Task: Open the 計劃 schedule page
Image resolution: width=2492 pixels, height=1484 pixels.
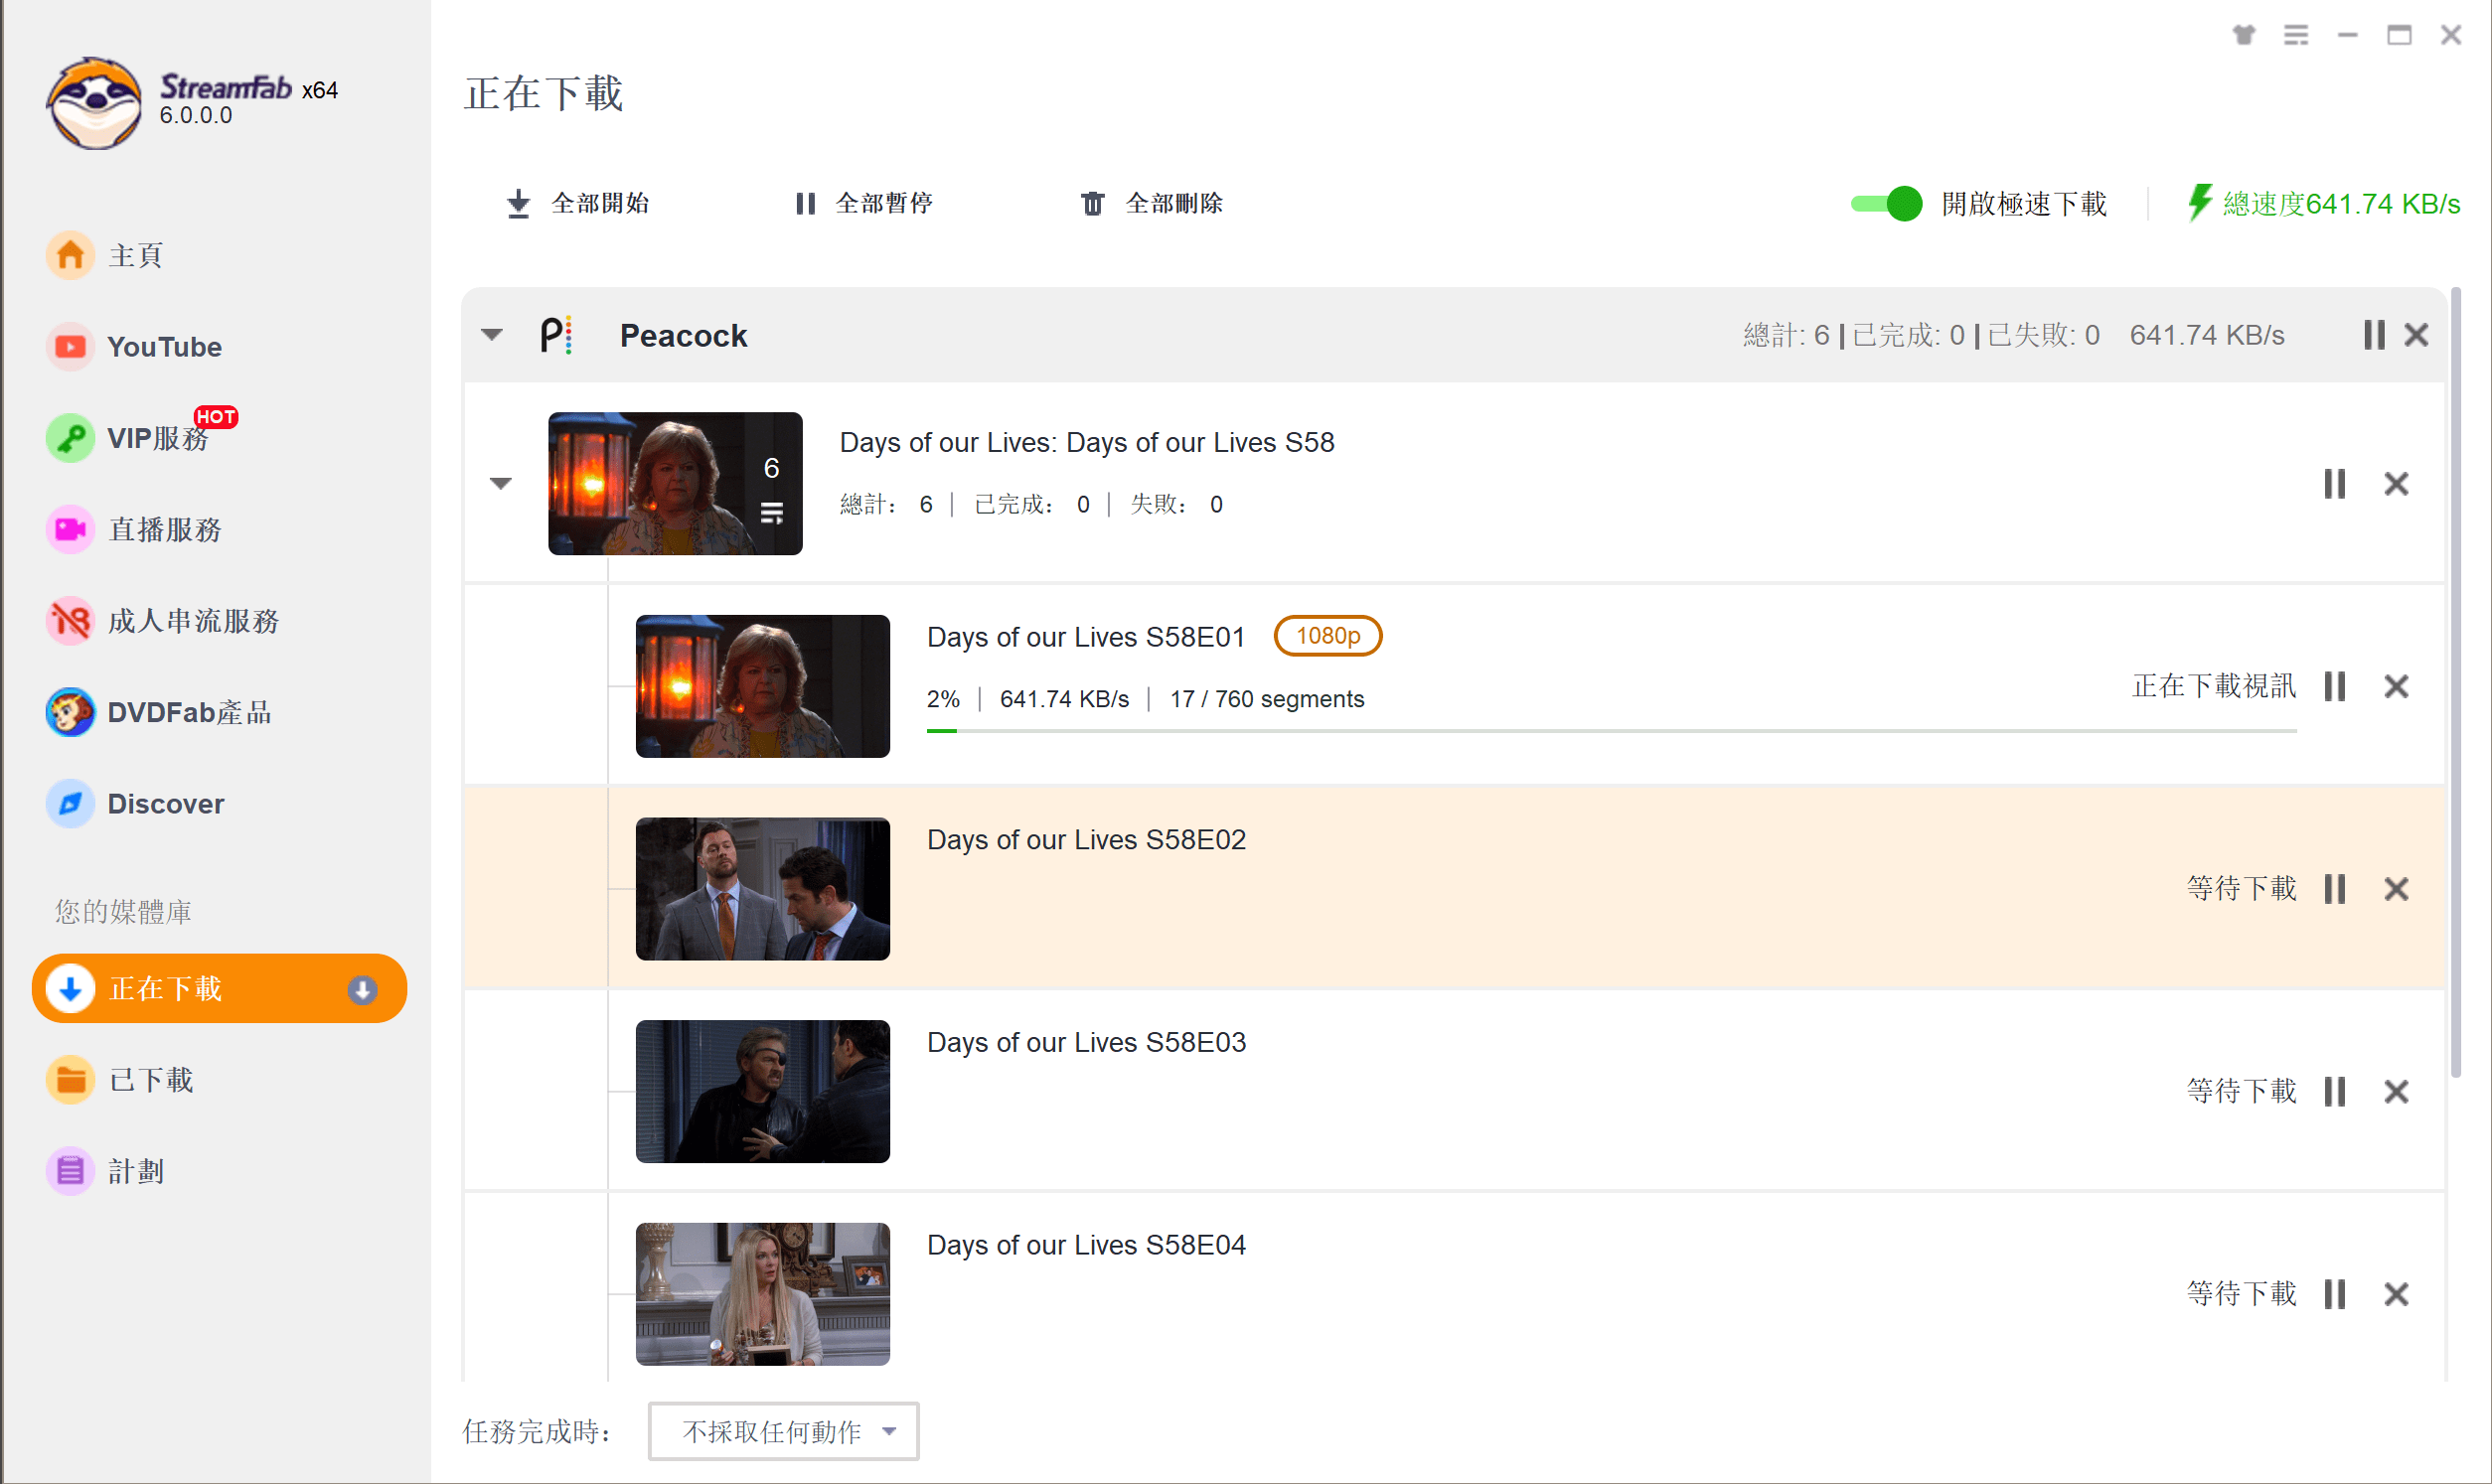Action: 135,1171
